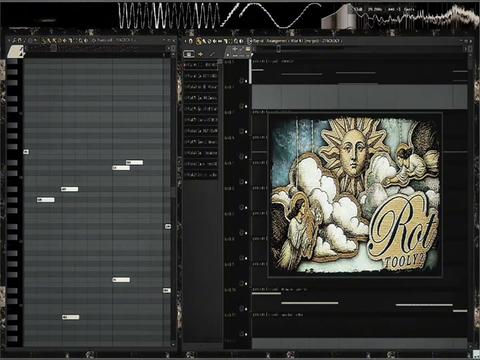
Task: Select the lowest note in the piano roll
Action: [71, 317]
